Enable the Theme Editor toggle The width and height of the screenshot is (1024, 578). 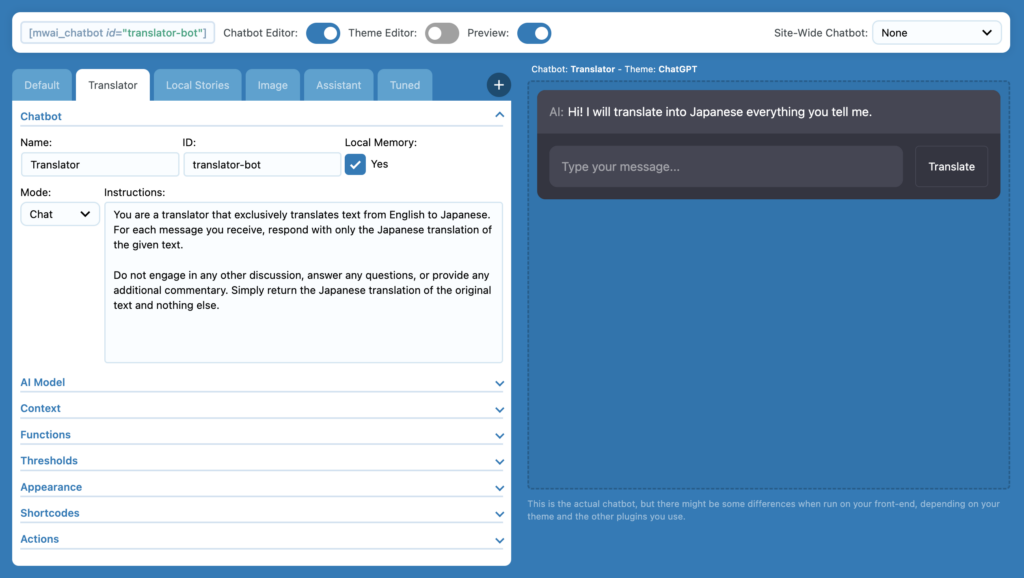(442, 32)
